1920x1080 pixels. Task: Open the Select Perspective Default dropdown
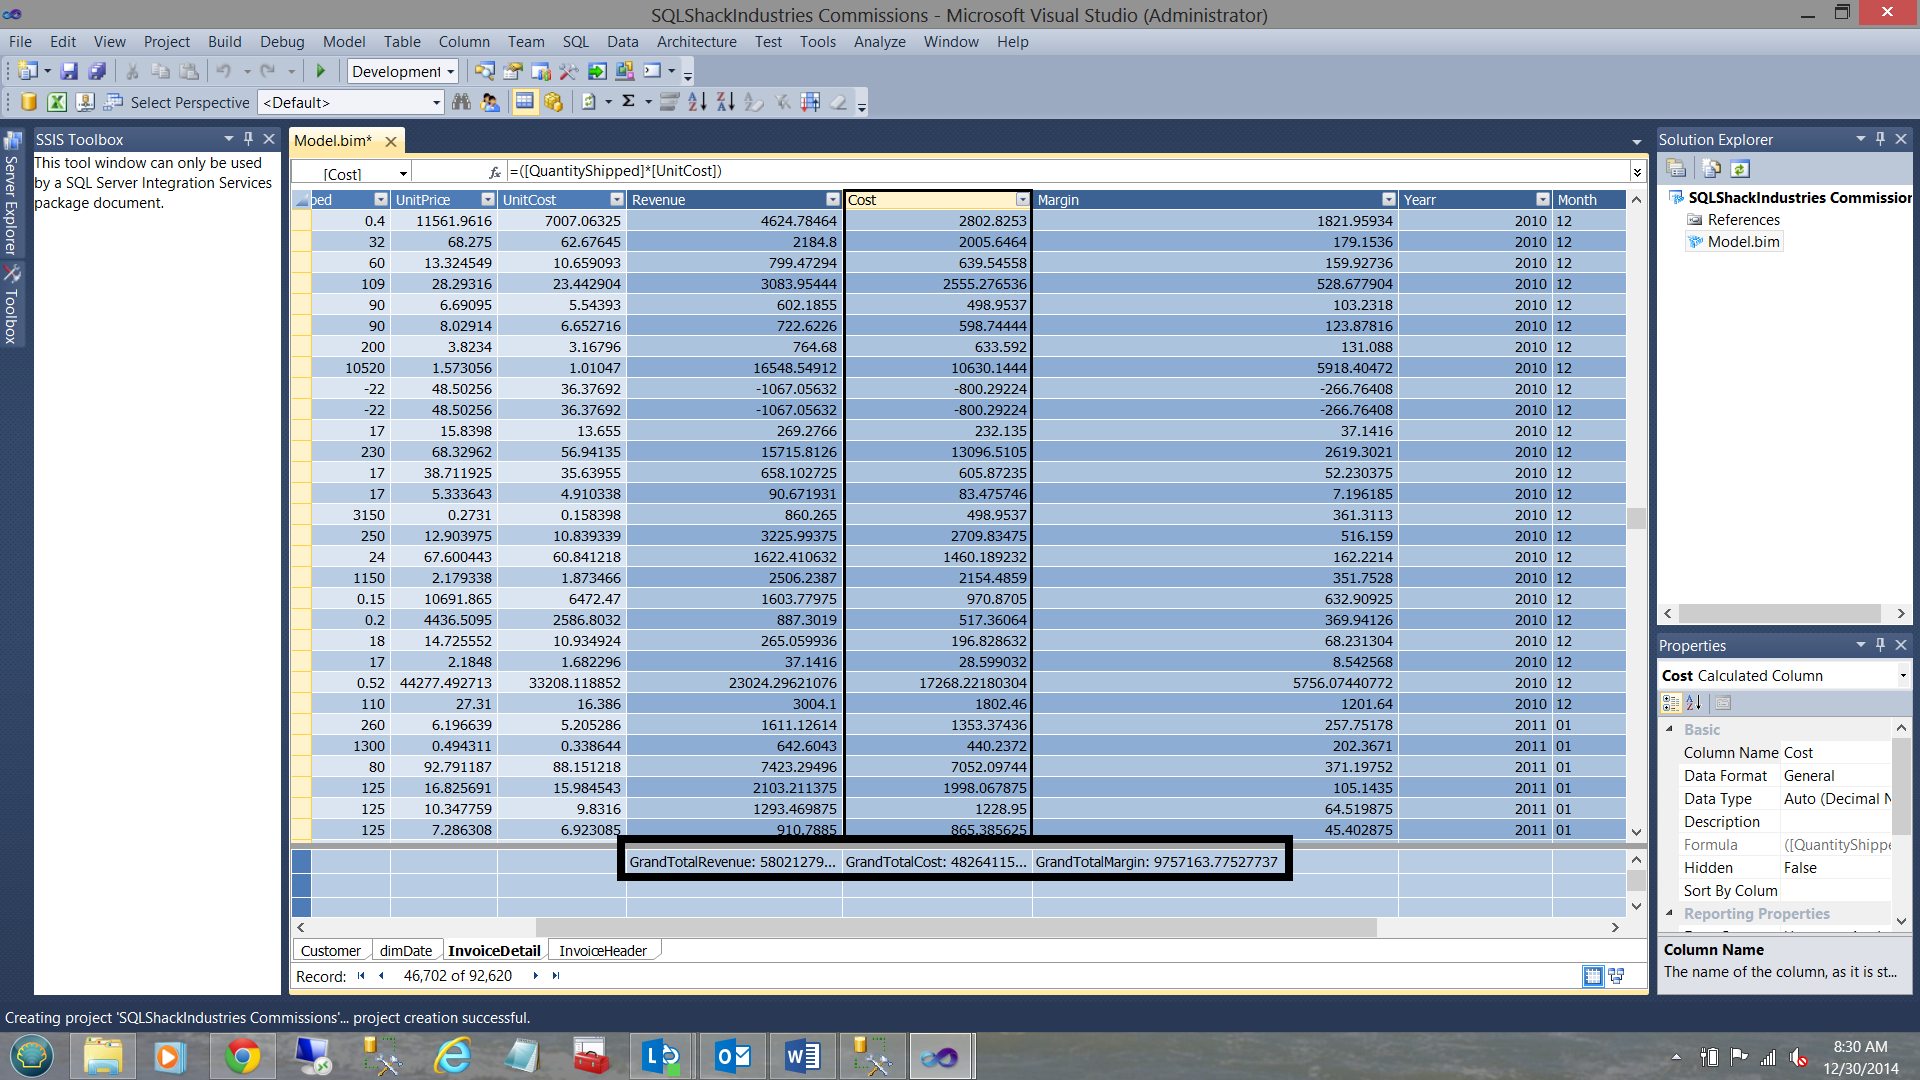(436, 103)
